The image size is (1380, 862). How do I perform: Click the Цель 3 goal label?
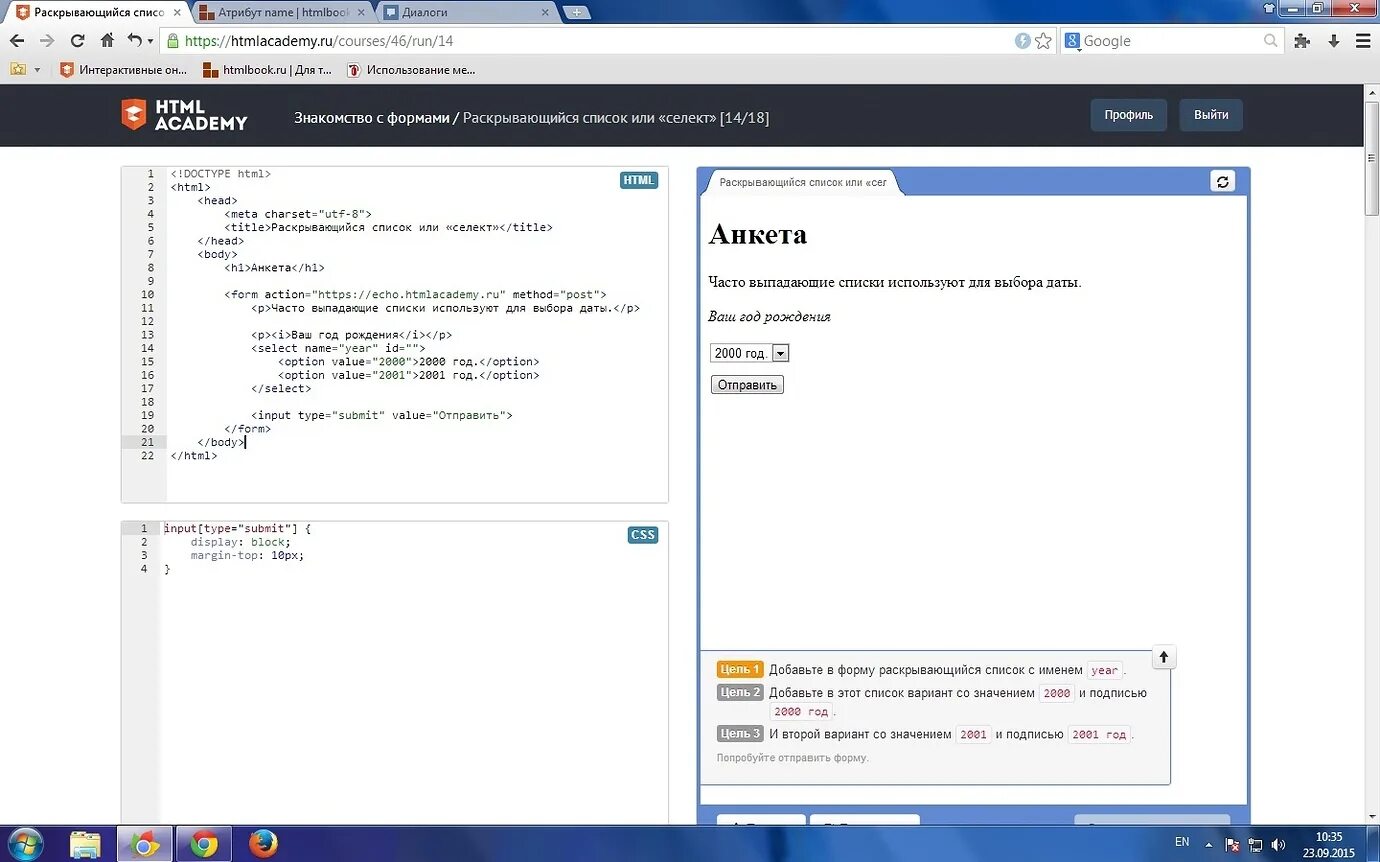pyautogui.click(x=740, y=733)
